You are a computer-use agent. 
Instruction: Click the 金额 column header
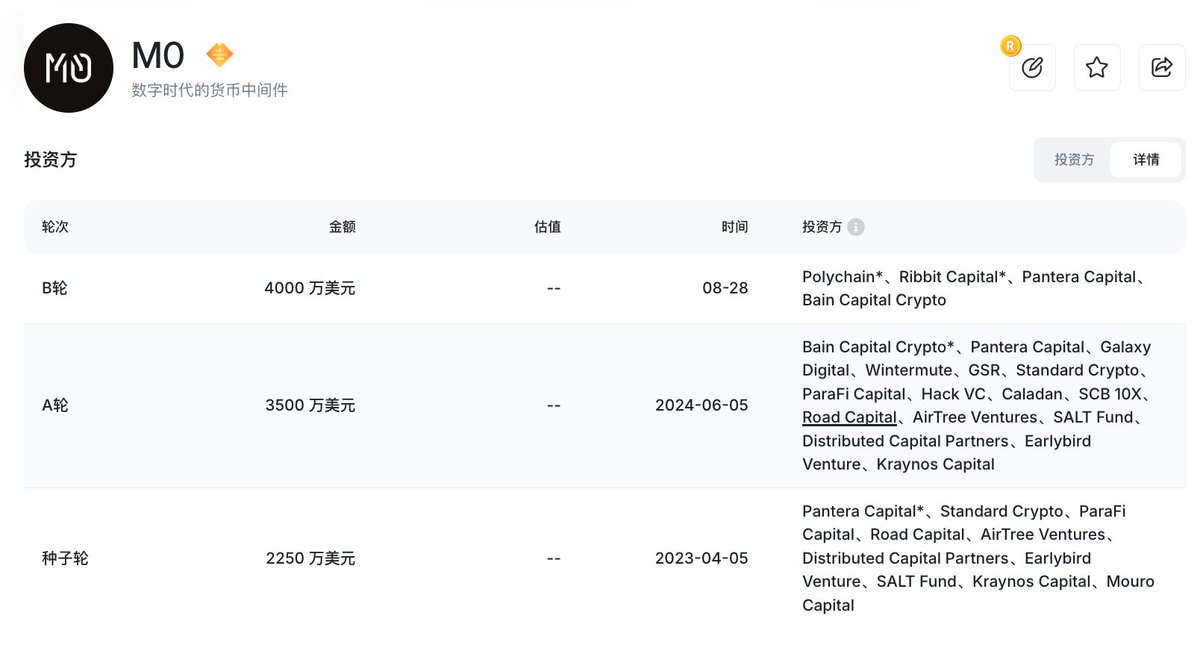tap(342, 227)
